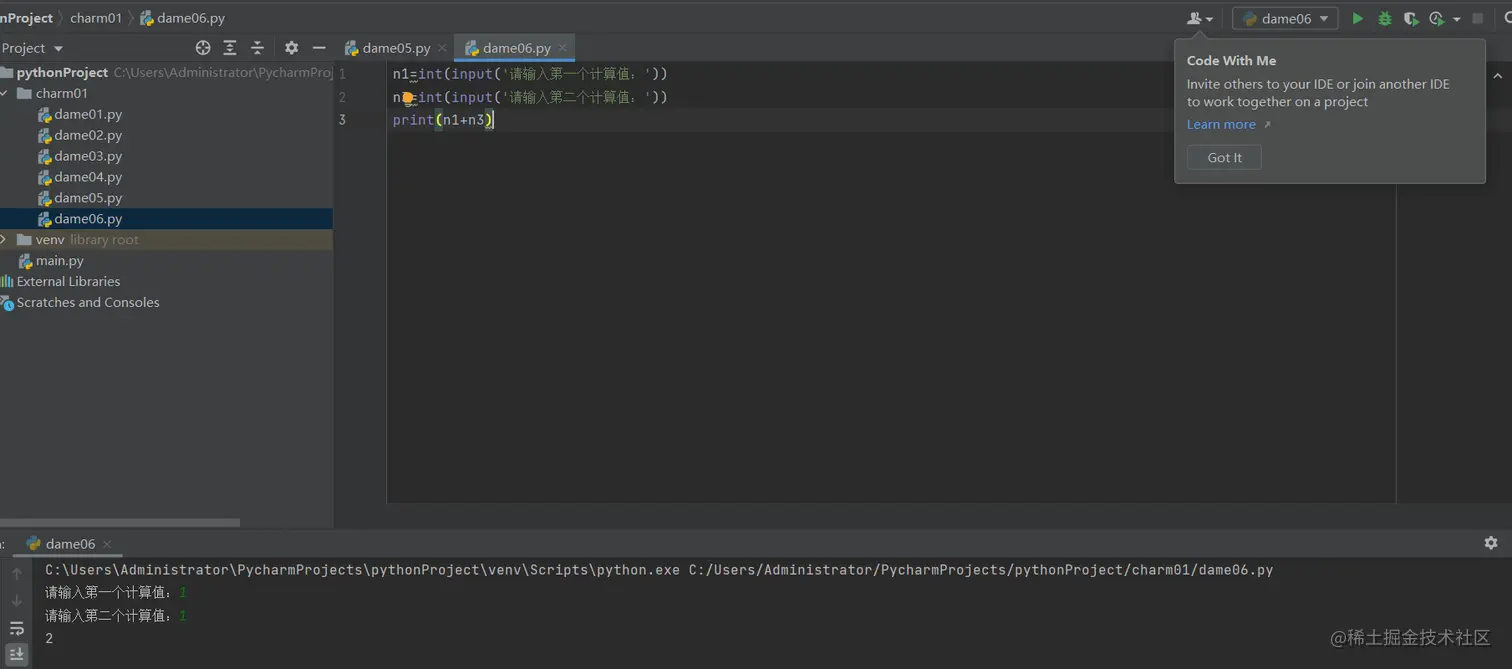Click the charm01 folder icon

tap(25, 93)
